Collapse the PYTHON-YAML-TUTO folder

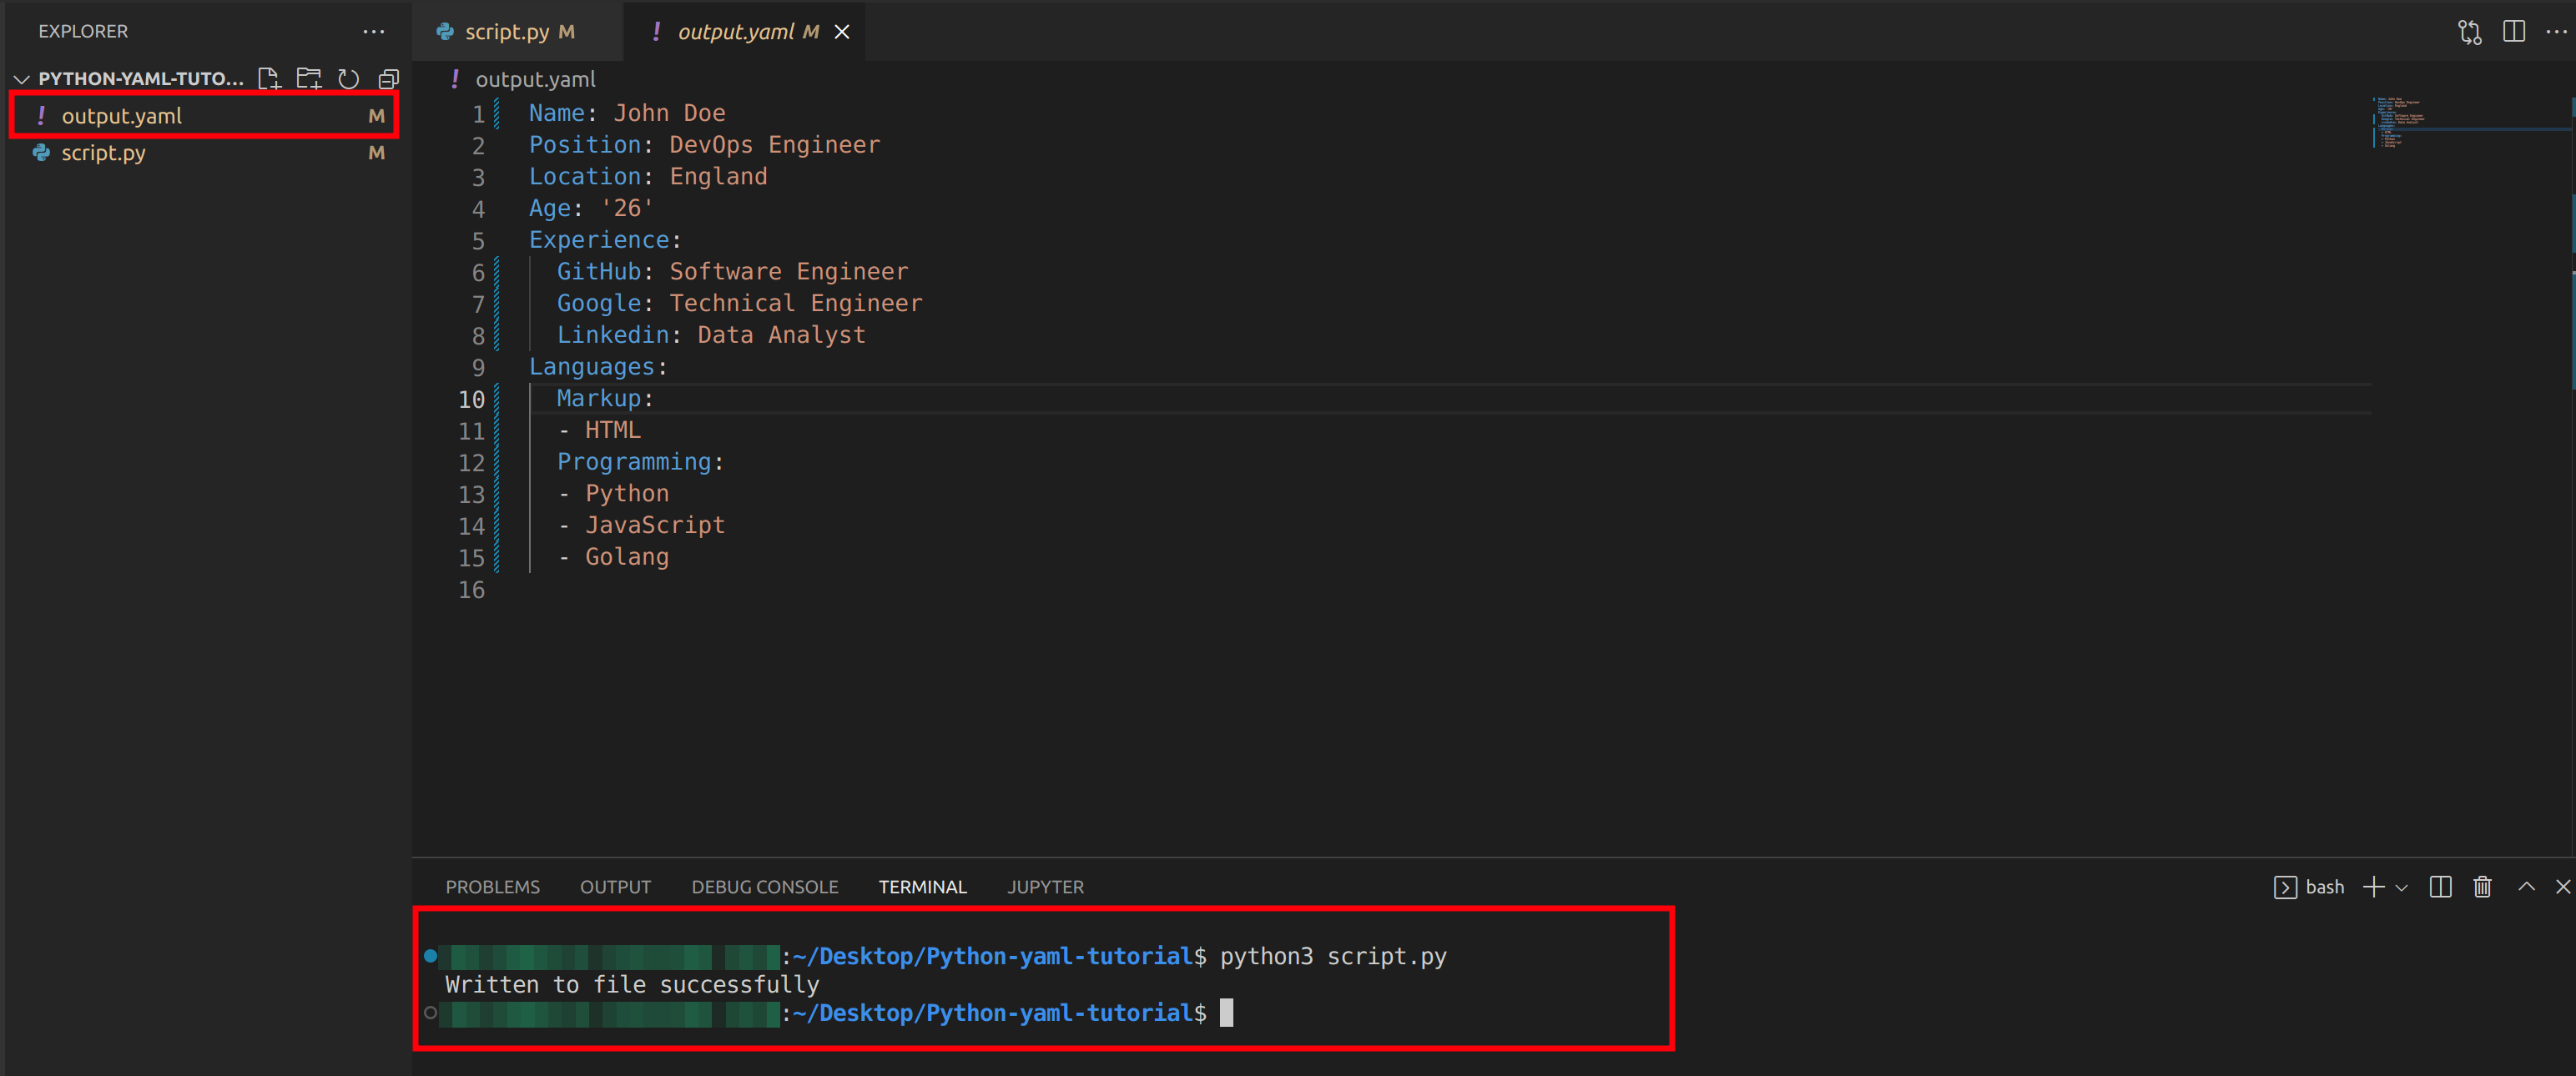(21, 78)
